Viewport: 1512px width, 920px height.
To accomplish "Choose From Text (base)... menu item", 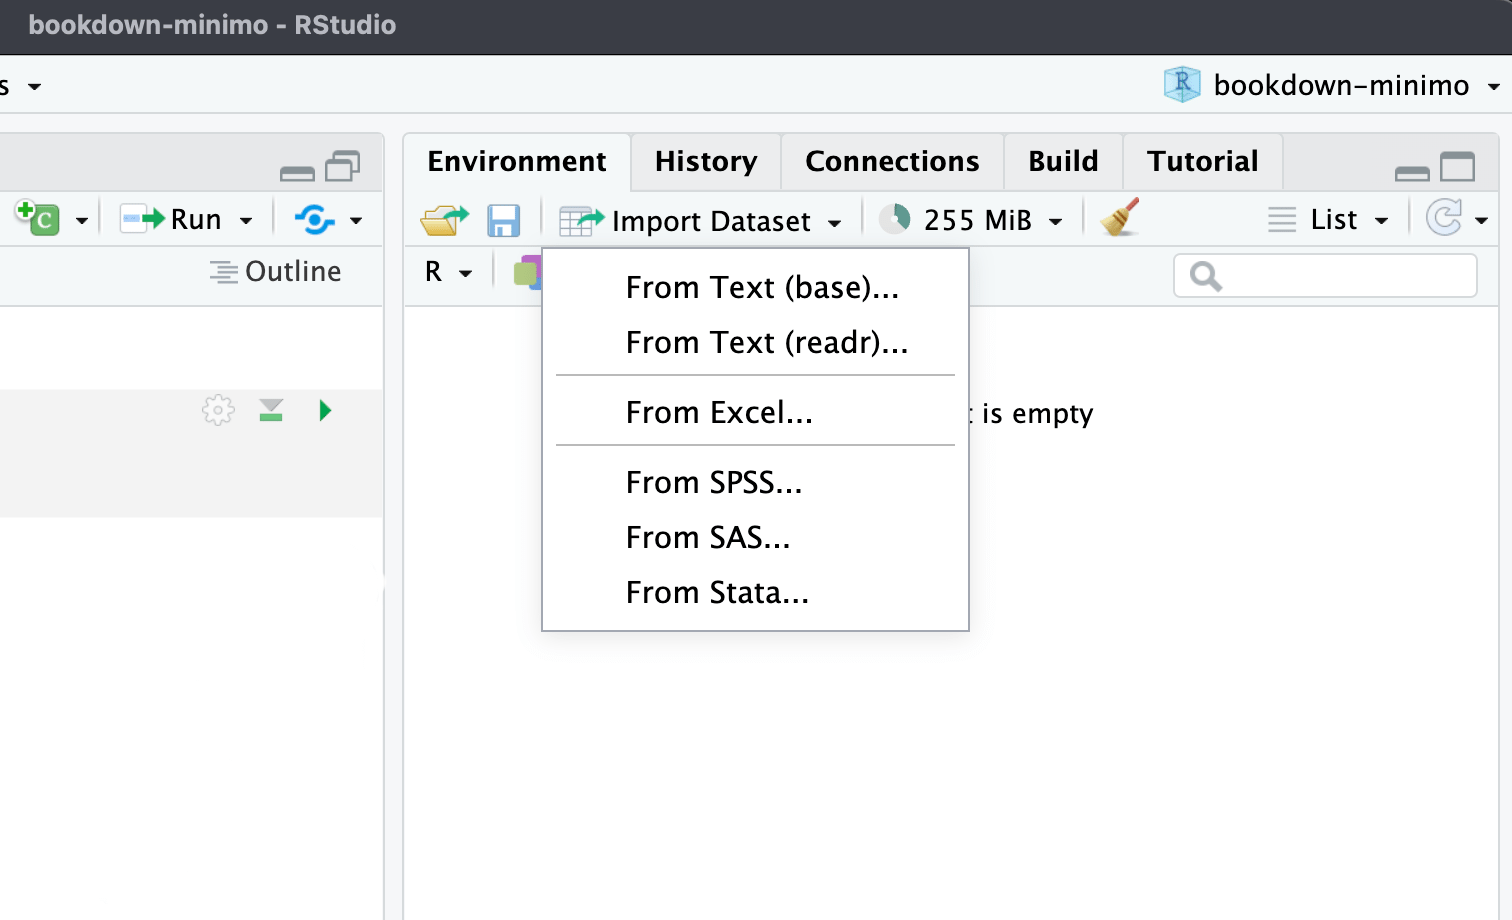I will pyautogui.click(x=755, y=288).
